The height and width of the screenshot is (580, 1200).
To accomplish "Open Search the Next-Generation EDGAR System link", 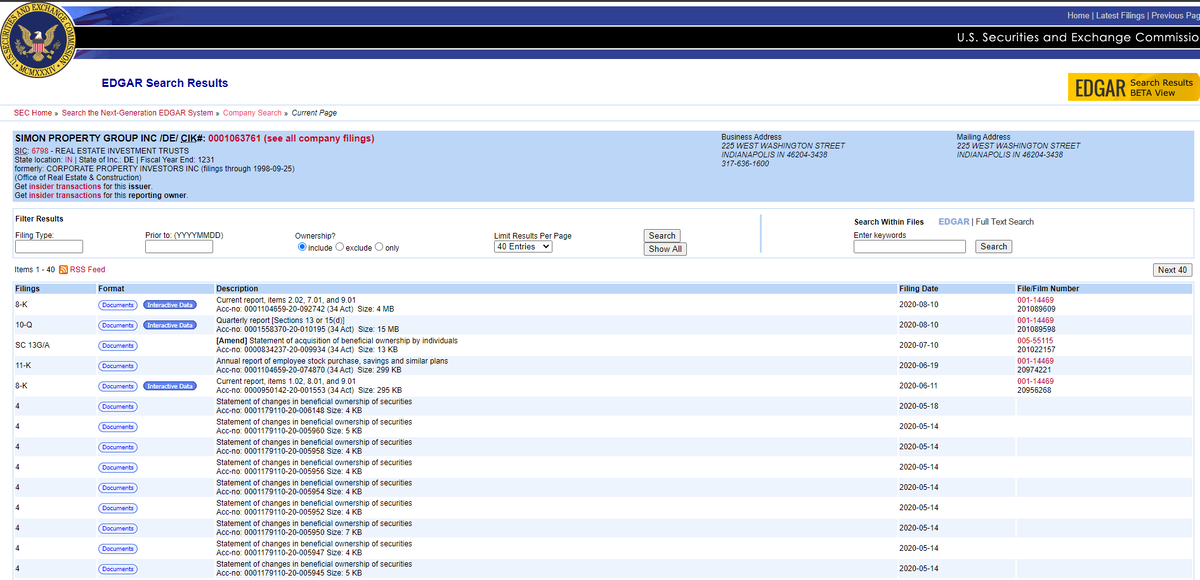I will pyautogui.click(x=138, y=113).
